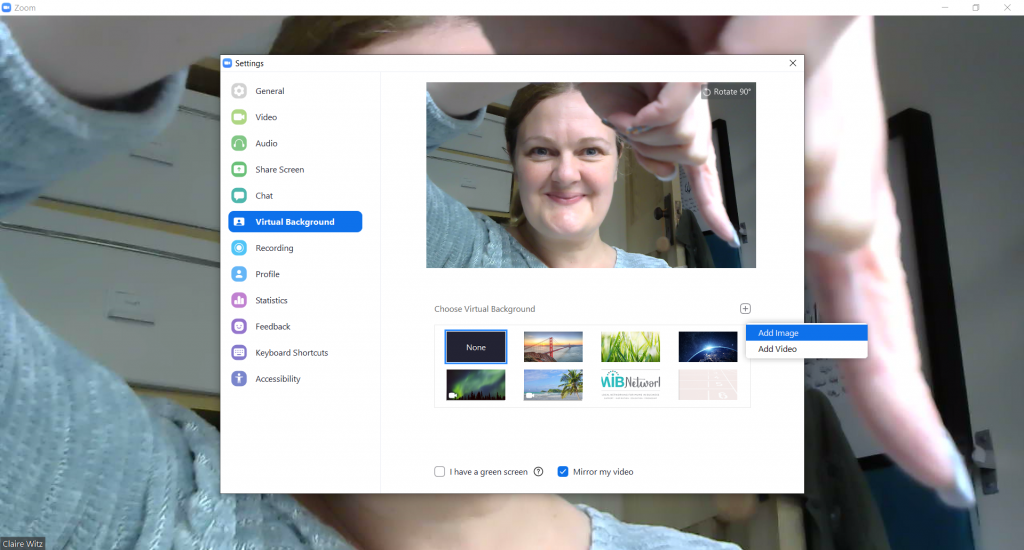Screen dimensions: 1024x550
Task: Open the Chat settings icon
Action: pos(239,196)
